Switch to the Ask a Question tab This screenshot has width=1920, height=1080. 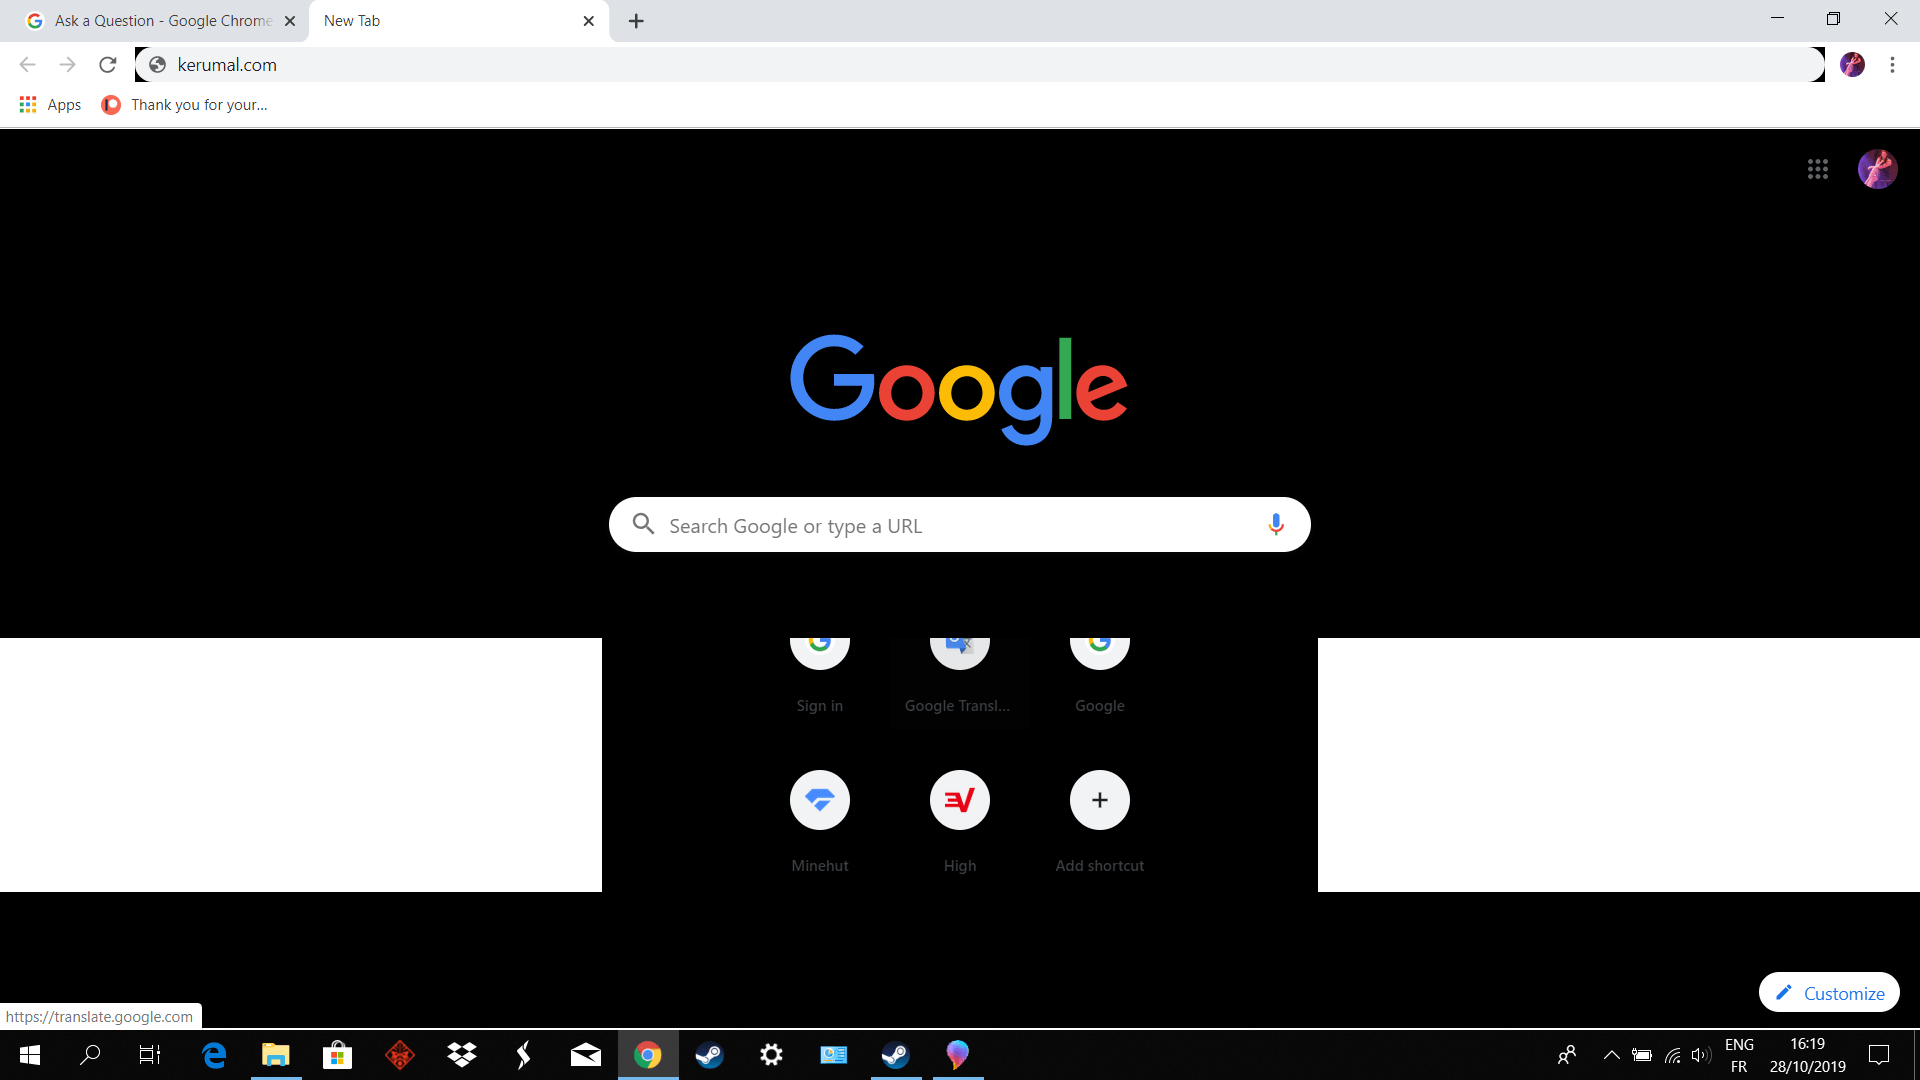(x=150, y=20)
